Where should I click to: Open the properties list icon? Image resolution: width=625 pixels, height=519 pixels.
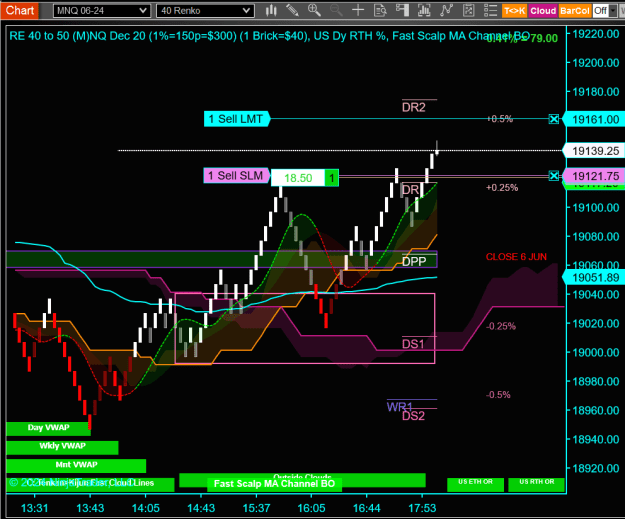pyautogui.click(x=490, y=10)
